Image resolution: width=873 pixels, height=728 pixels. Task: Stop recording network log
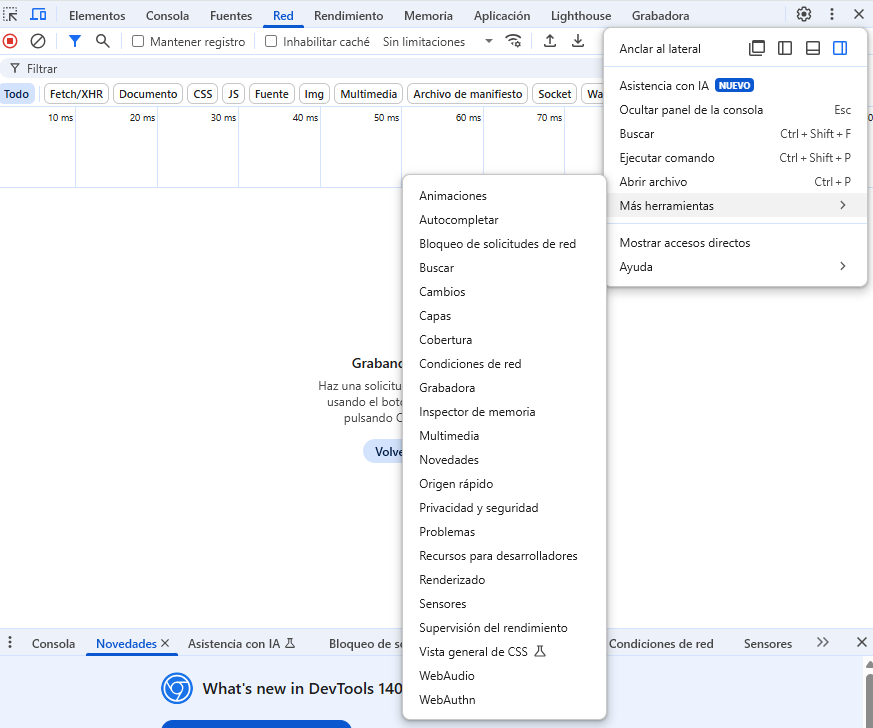click(11, 41)
